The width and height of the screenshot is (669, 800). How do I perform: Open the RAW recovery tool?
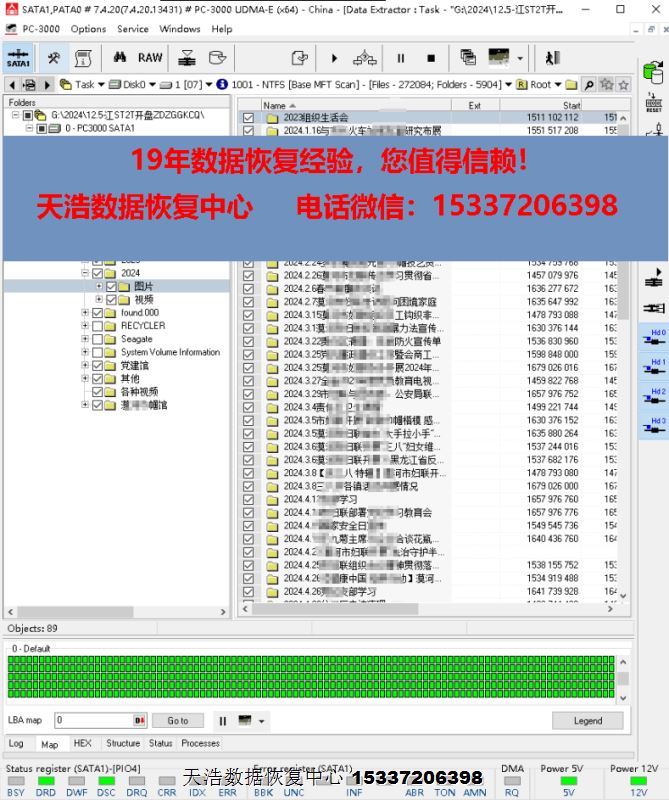tap(150, 58)
